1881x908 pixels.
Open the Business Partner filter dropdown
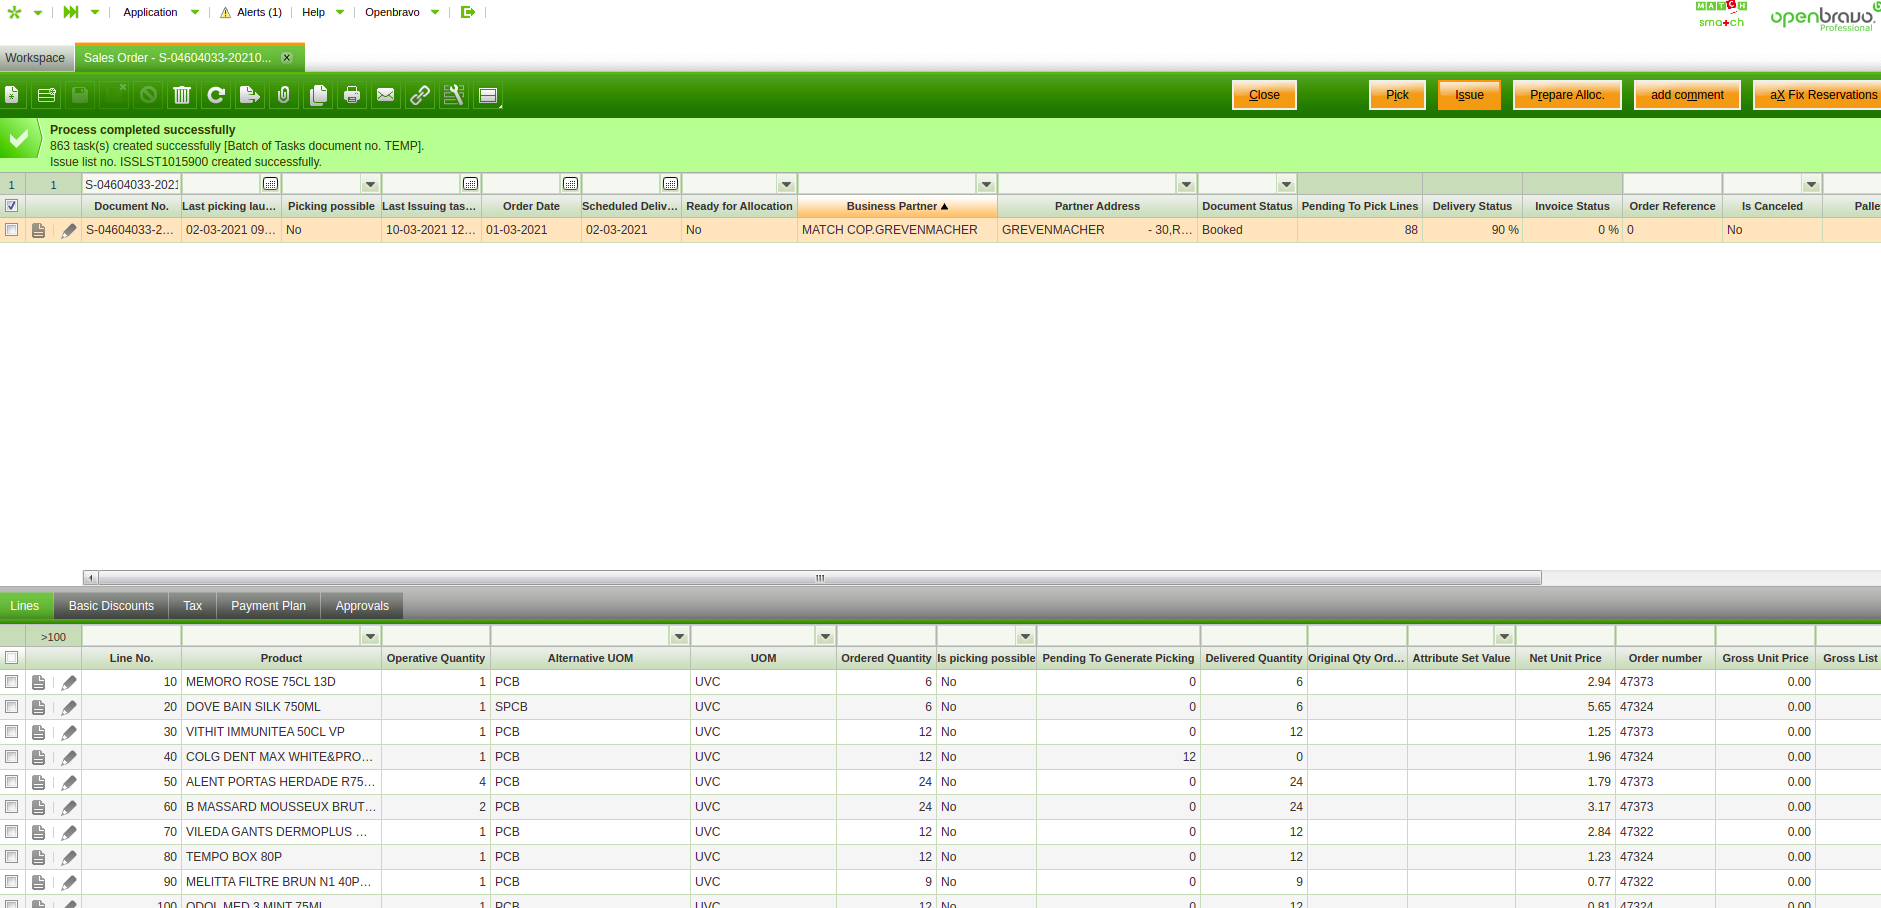pyautogui.click(x=986, y=184)
